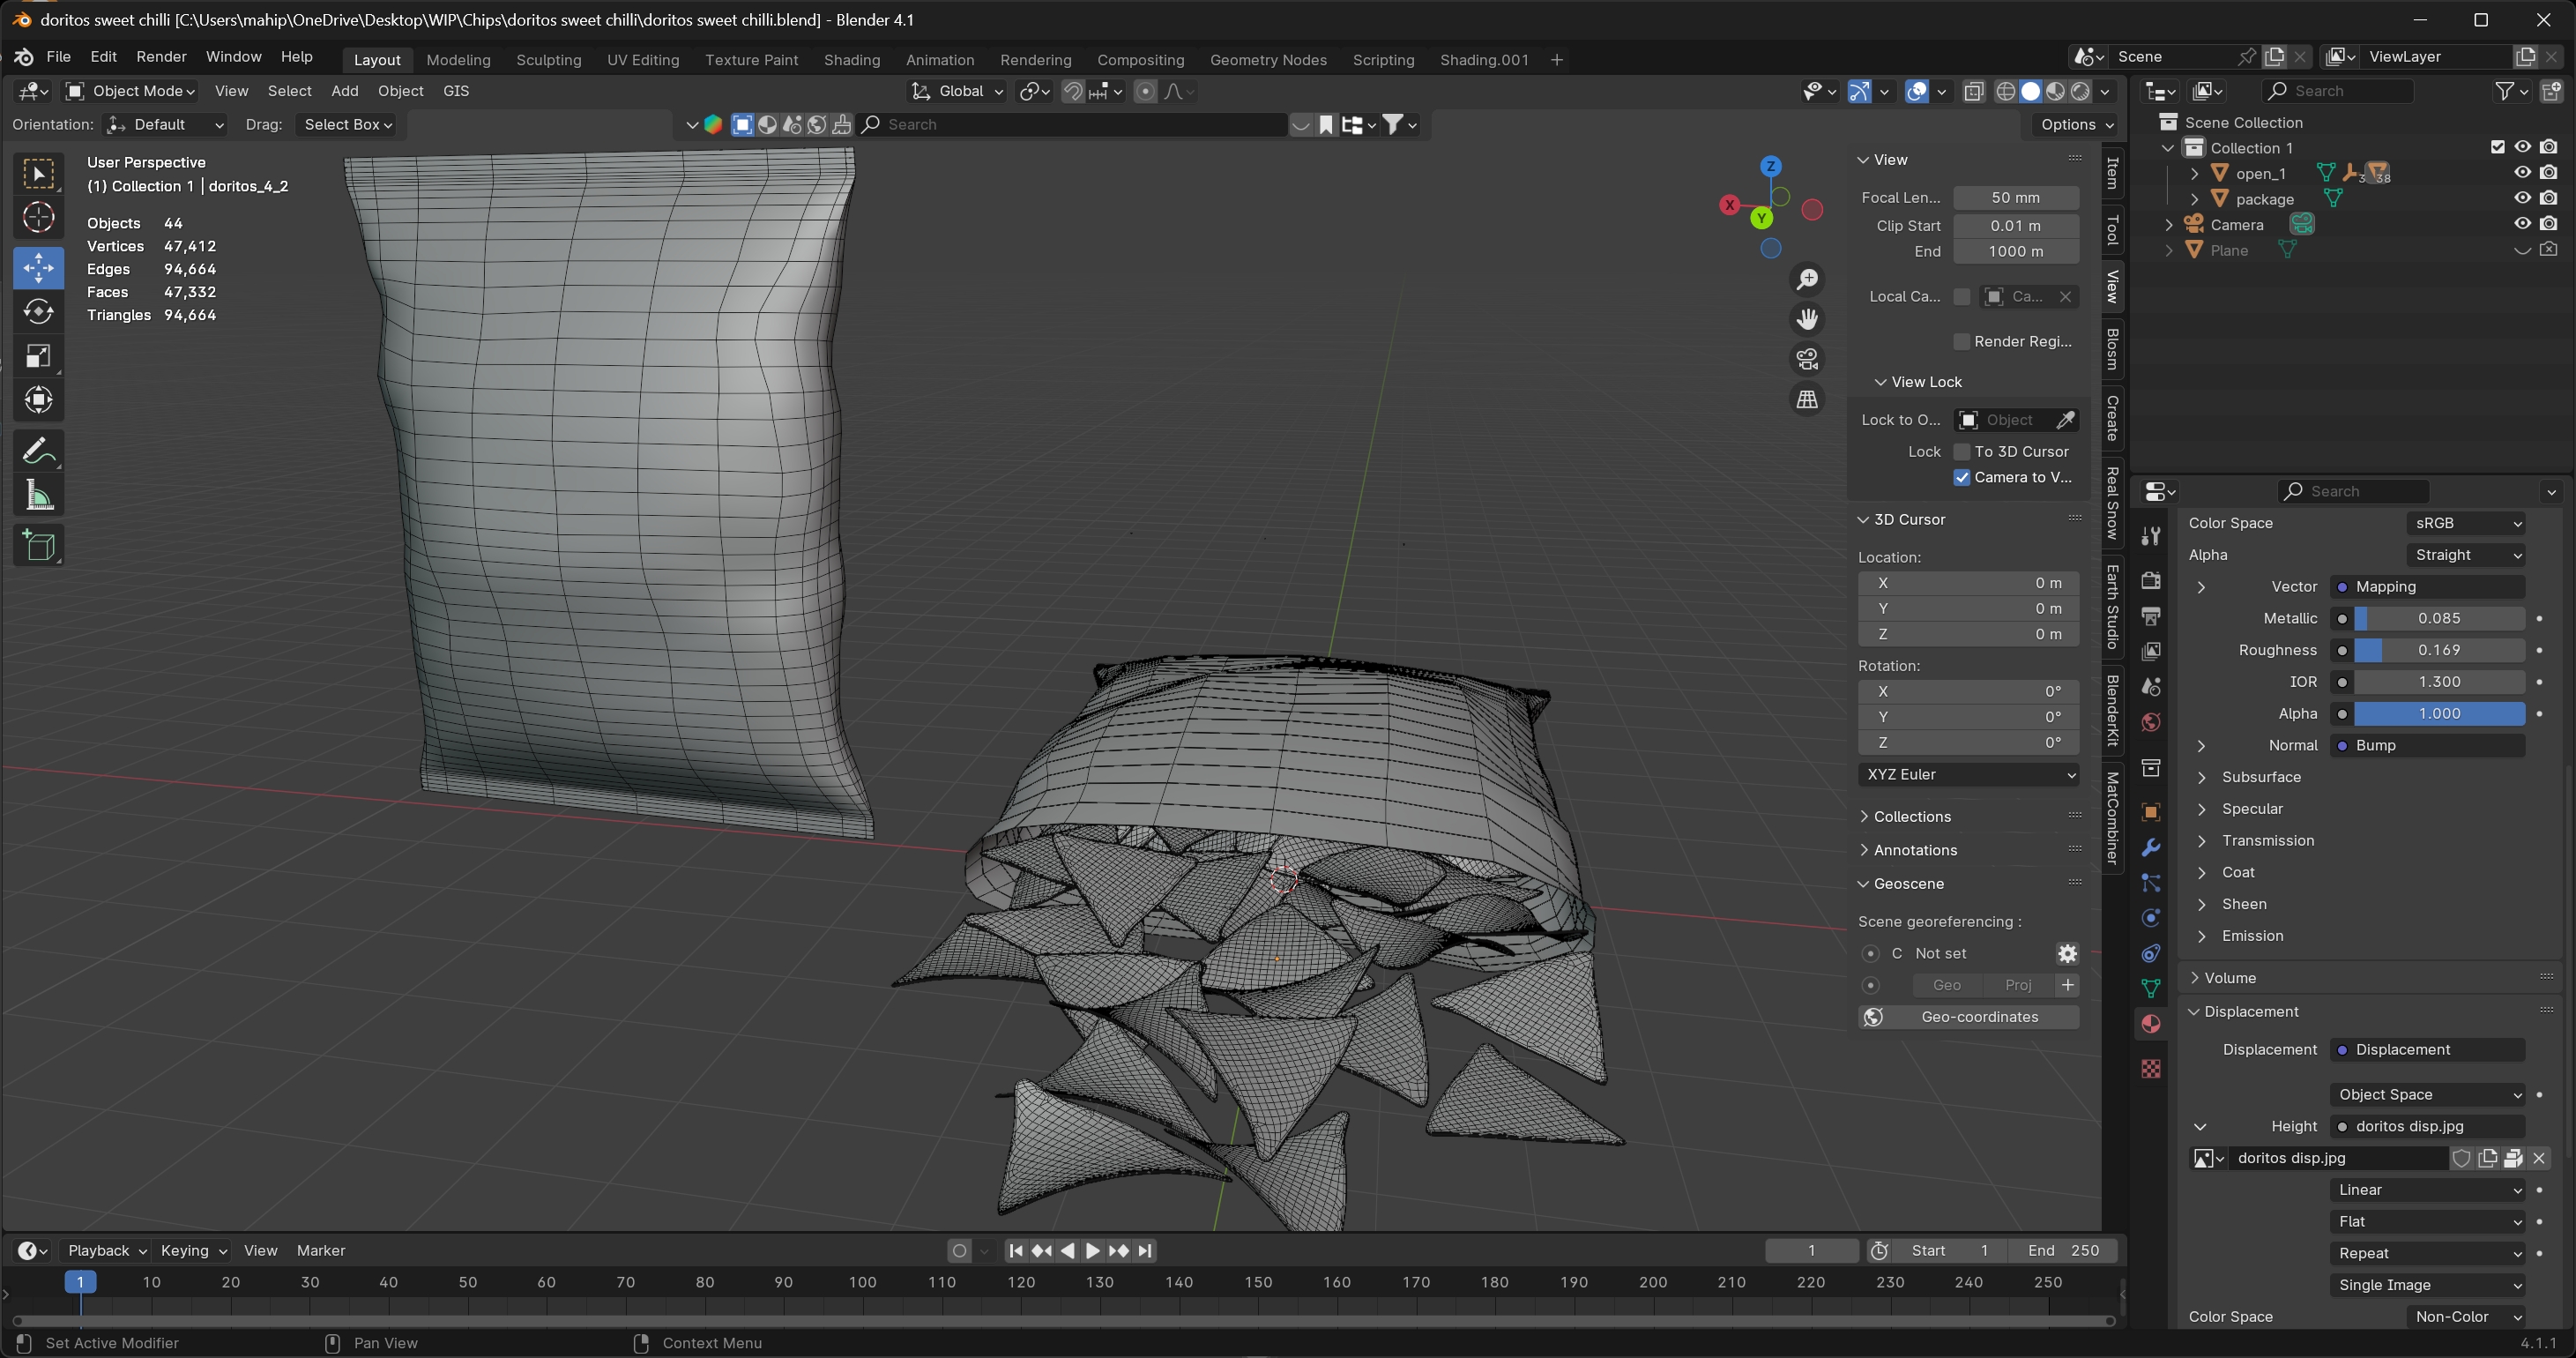Click the zoom magnifier viewport gizmo
The width and height of the screenshot is (2576, 1358).
1807,279
